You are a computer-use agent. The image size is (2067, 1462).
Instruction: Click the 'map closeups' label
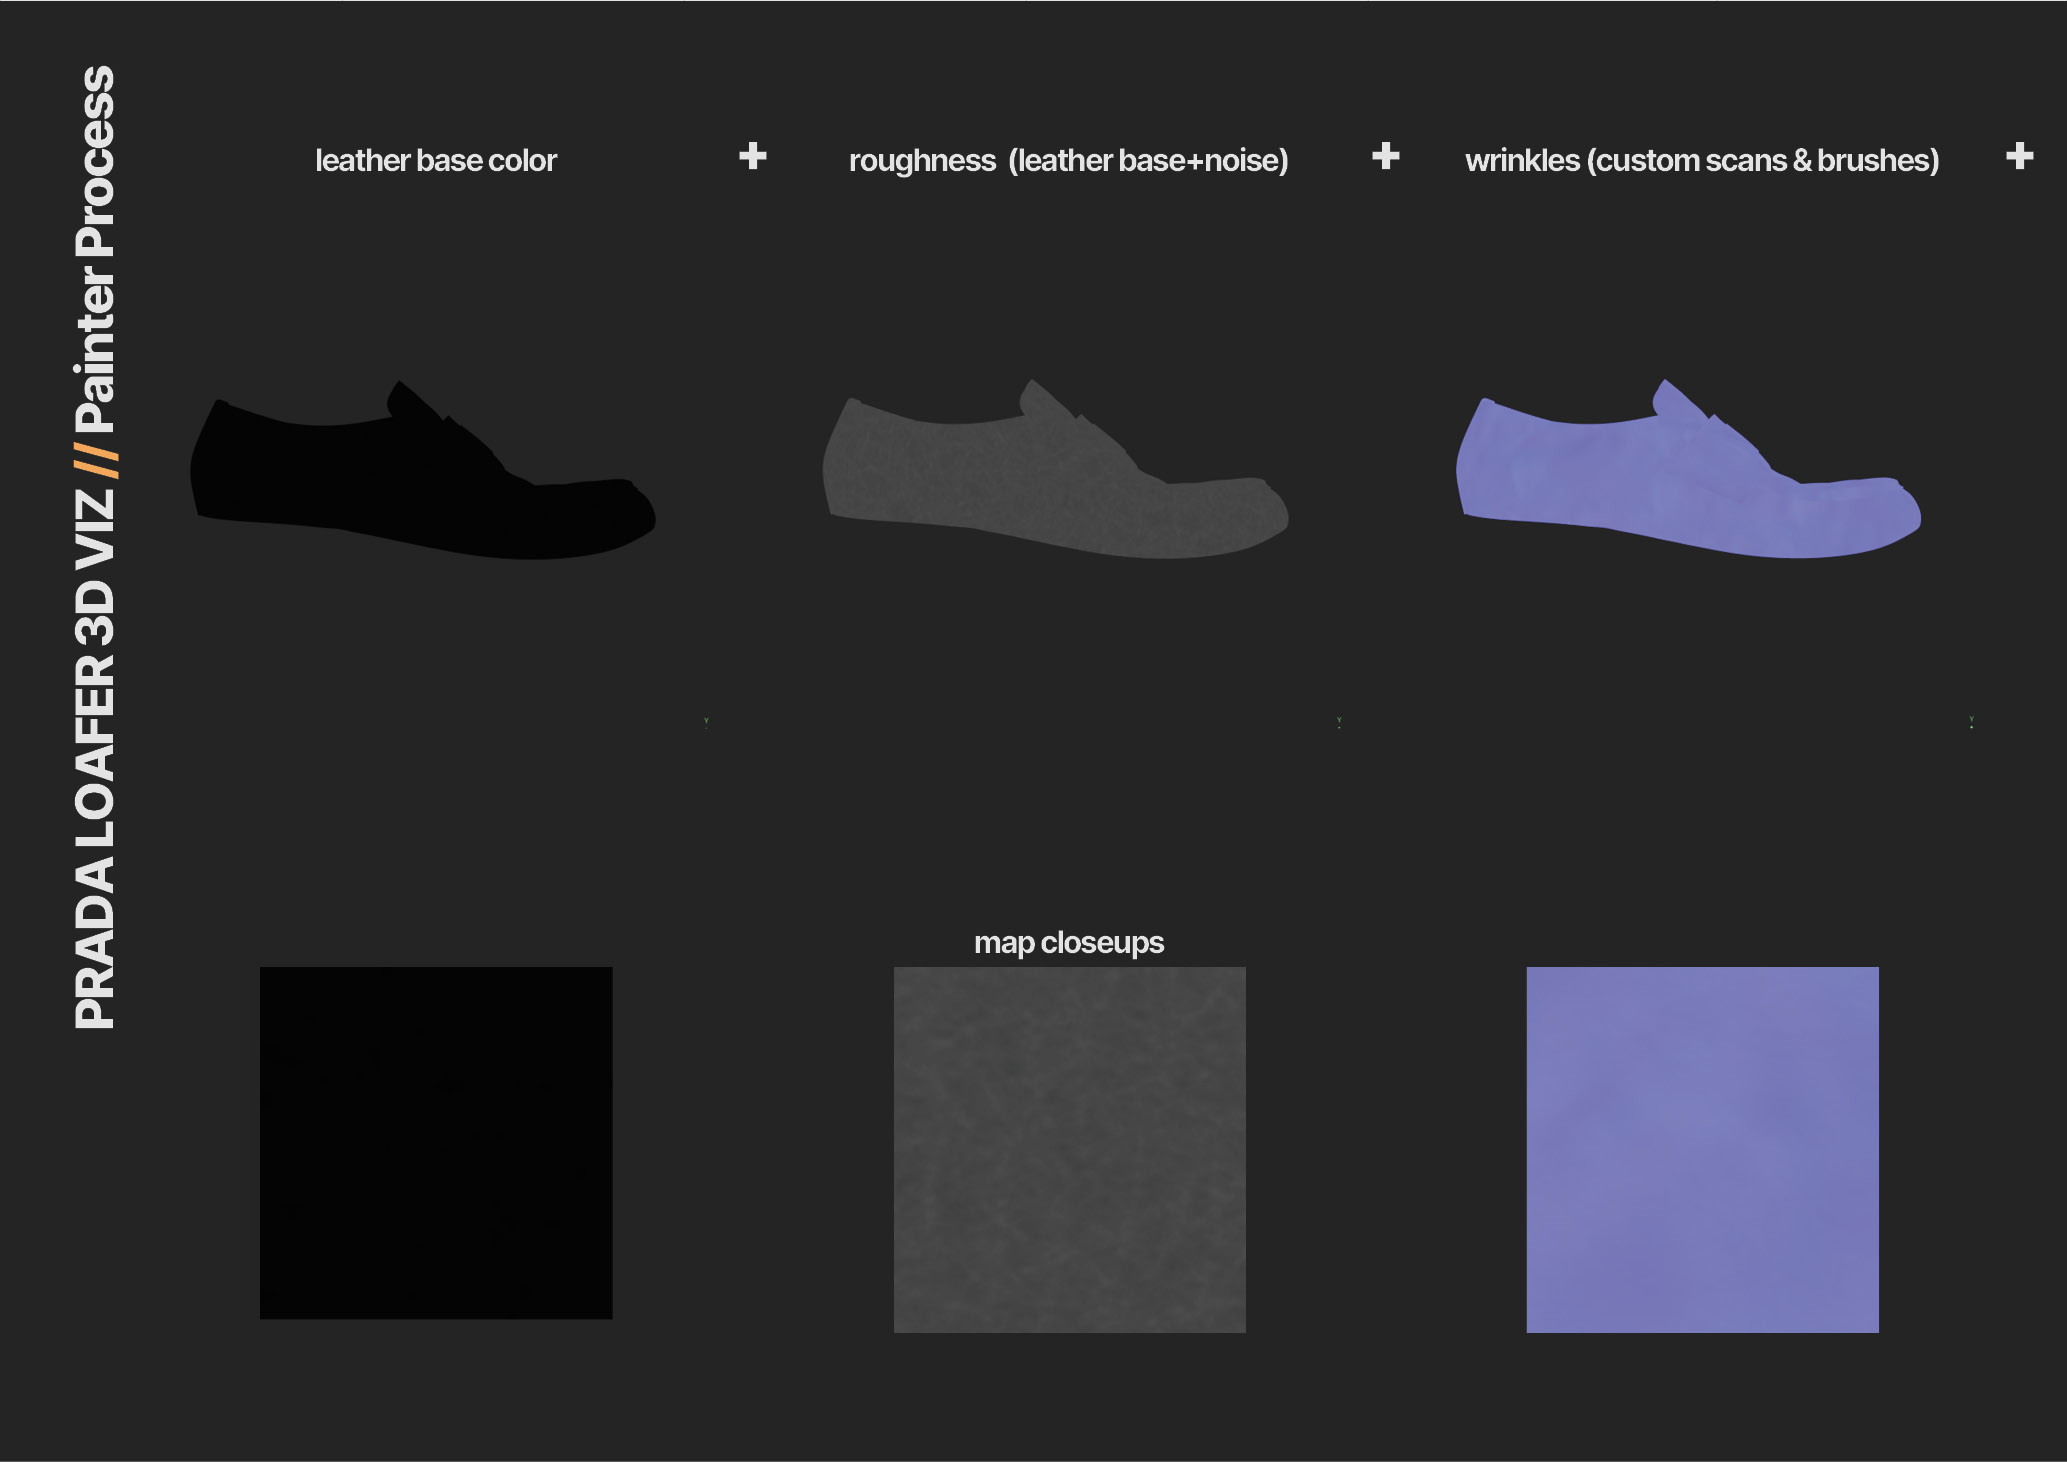[x=1069, y=942]
